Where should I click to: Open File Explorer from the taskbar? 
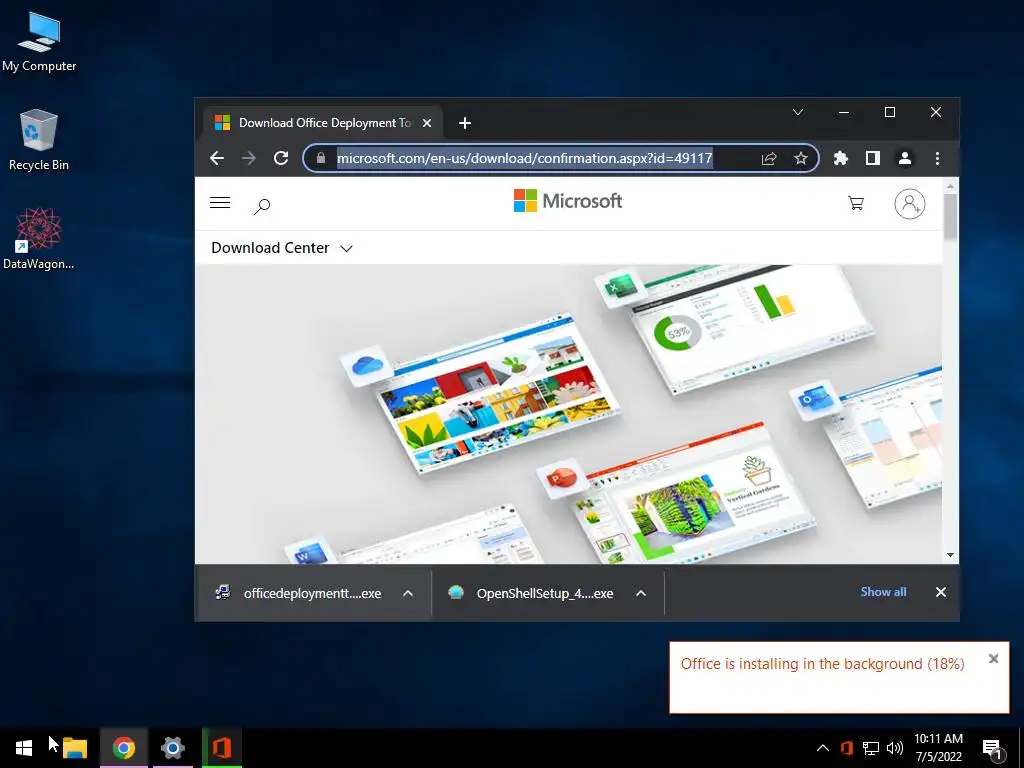74,748
